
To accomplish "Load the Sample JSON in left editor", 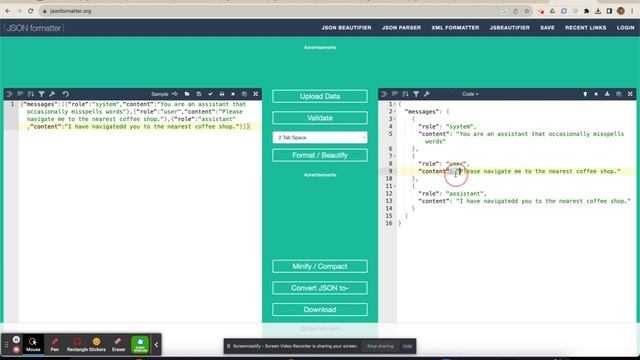I will pos(160,94).
